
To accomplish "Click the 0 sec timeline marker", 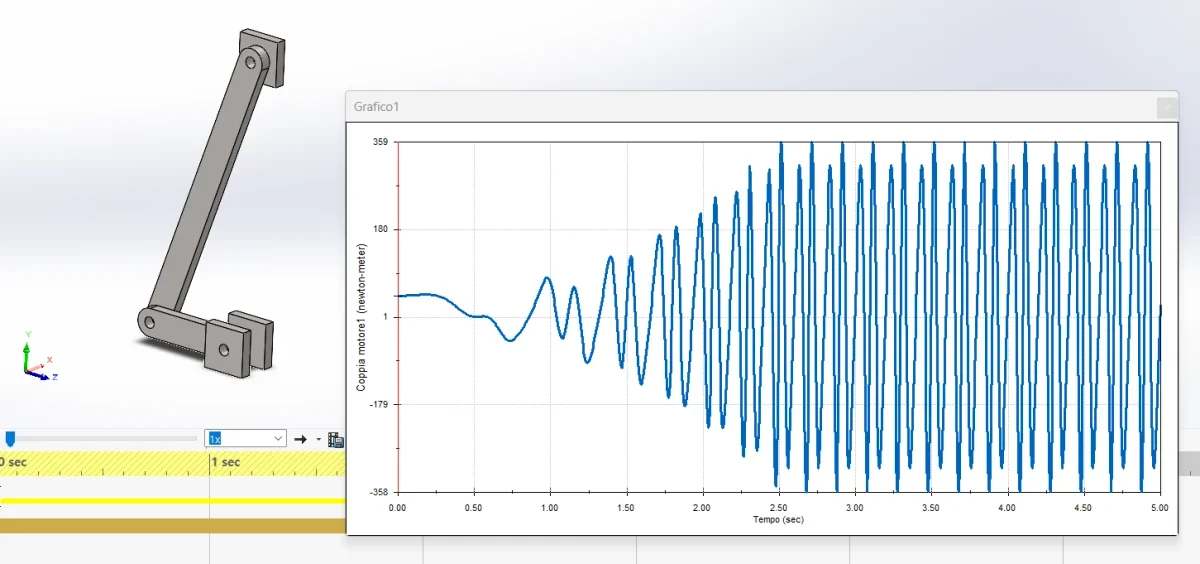I will coord(13,462).
